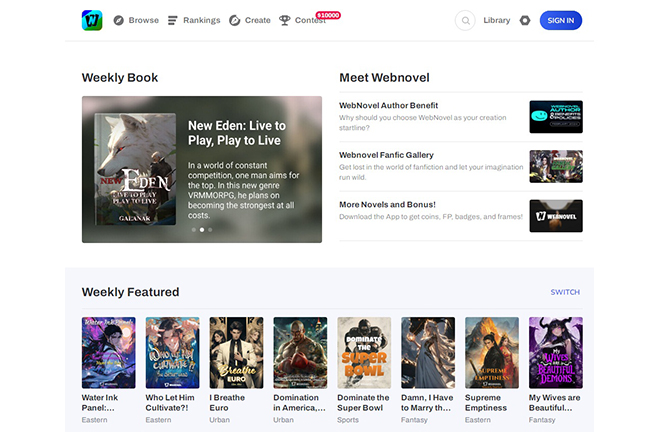The width and height of the screenshot is (660, 432).
Task: Open the Water Ink Panel cover
Action: pyautogui.click(x=109, y=353)
